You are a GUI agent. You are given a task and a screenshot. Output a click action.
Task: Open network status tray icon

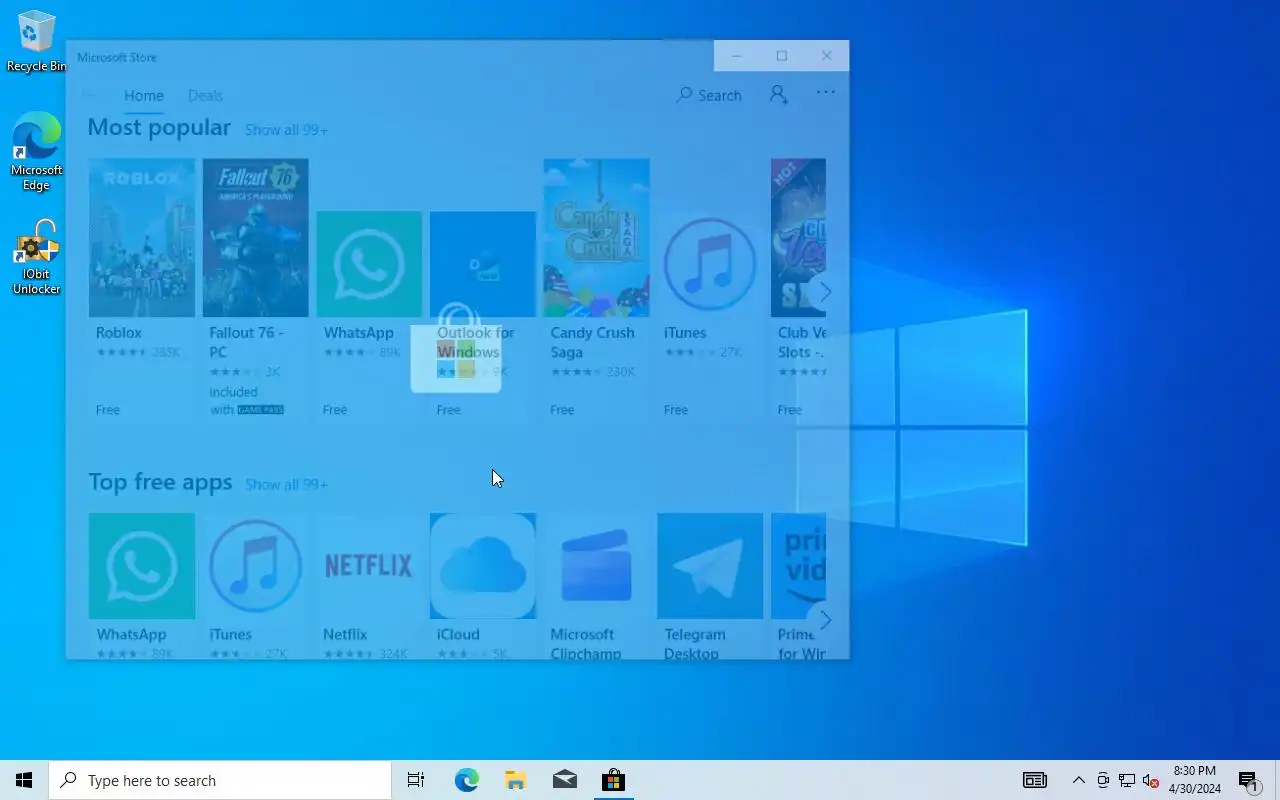[1127, 780]
